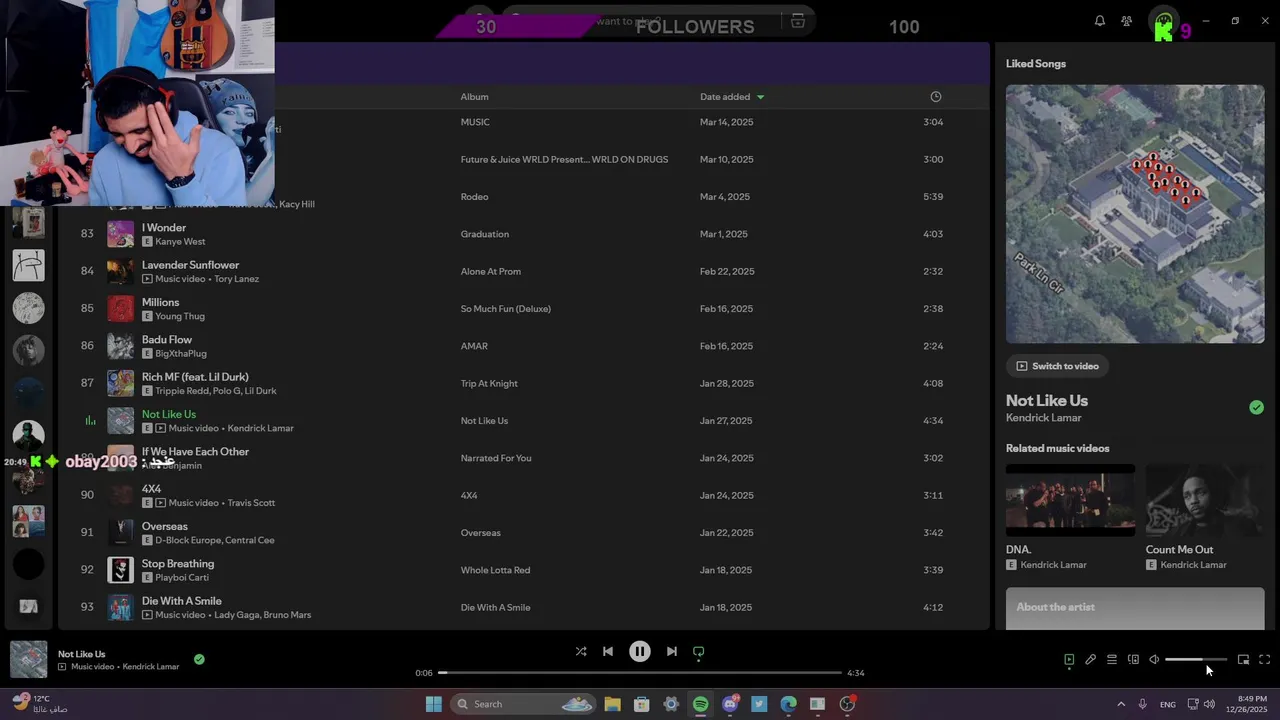Screen dimensions: 1280x720
Task: Click the Playboi Carti artist under Stop Breathing
Action: click(182, 578)
